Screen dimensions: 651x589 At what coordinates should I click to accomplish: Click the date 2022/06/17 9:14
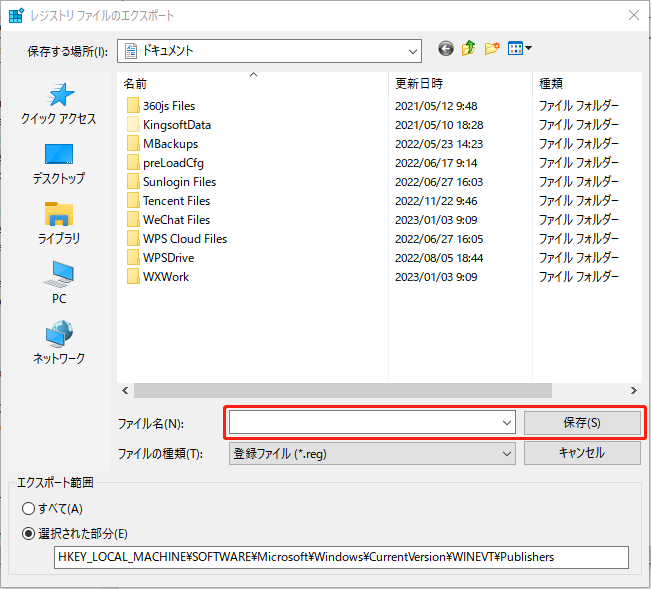(436, 163)
